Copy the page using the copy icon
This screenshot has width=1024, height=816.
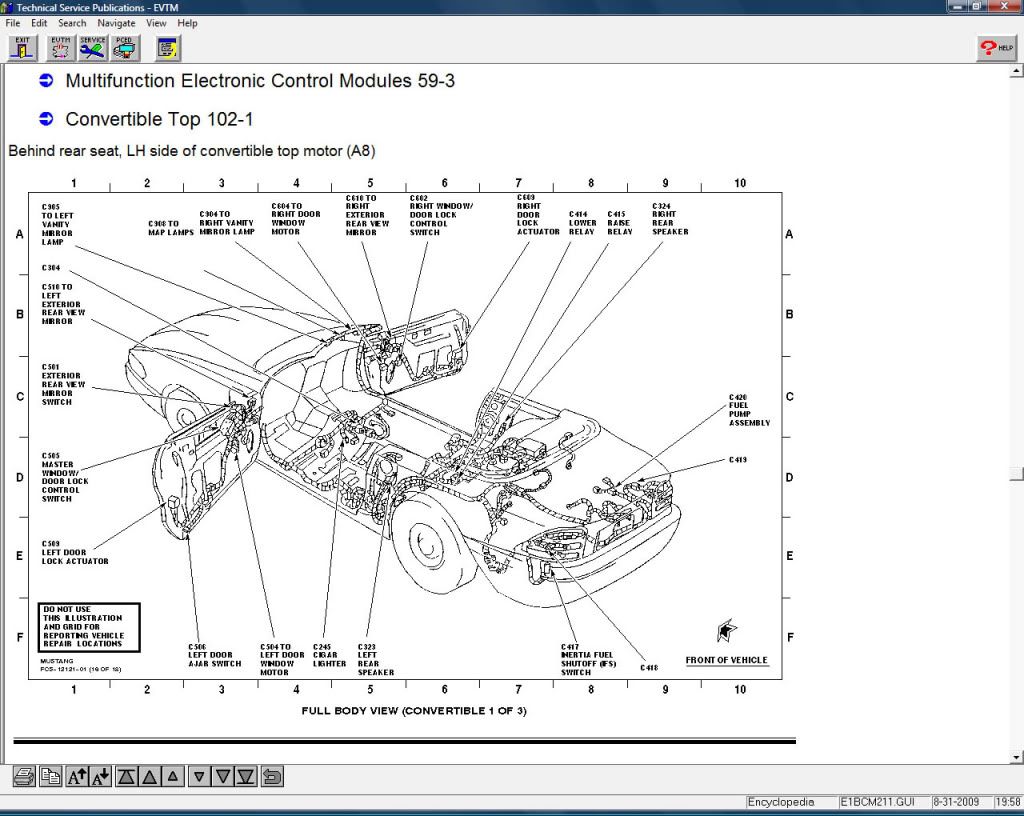pyautogui.click(x=52, y=776)
